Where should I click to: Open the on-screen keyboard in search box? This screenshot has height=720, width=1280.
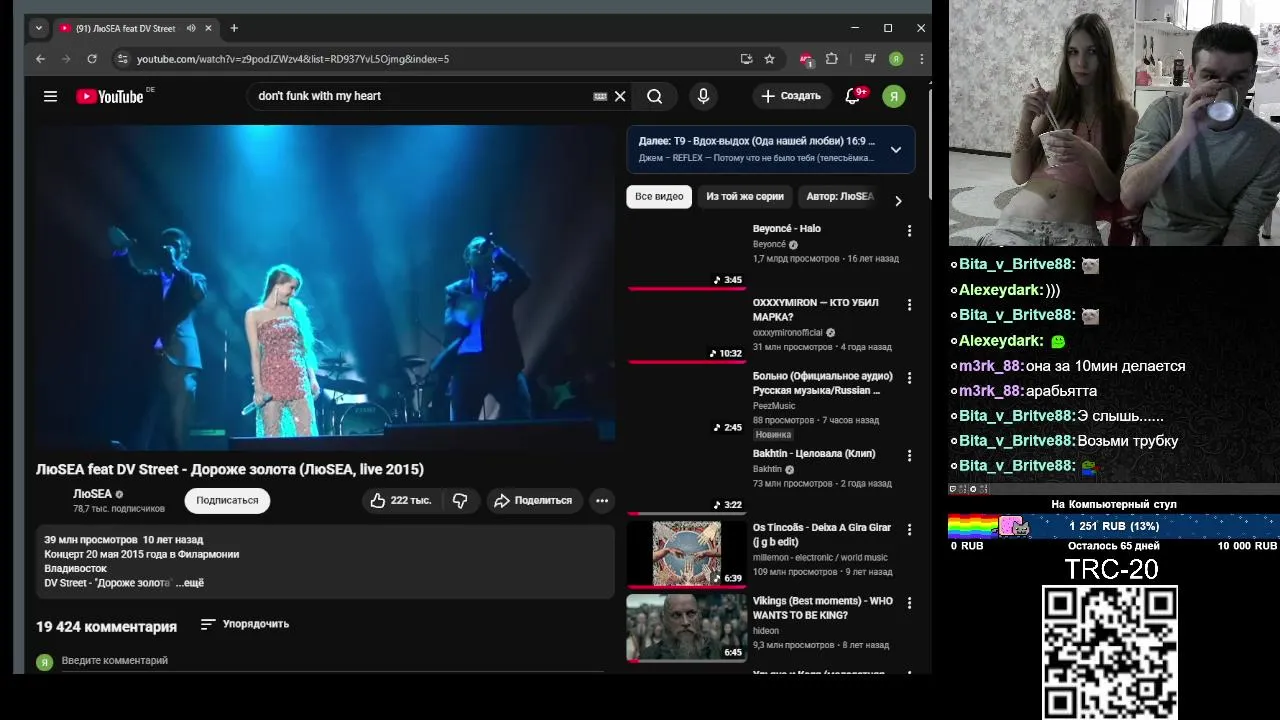click(x=600, y=96)
